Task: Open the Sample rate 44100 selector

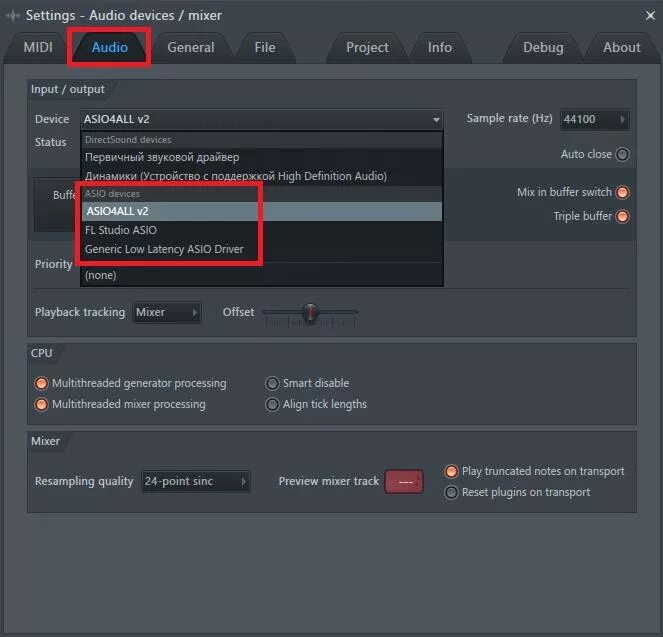Action: click(594, 119)
